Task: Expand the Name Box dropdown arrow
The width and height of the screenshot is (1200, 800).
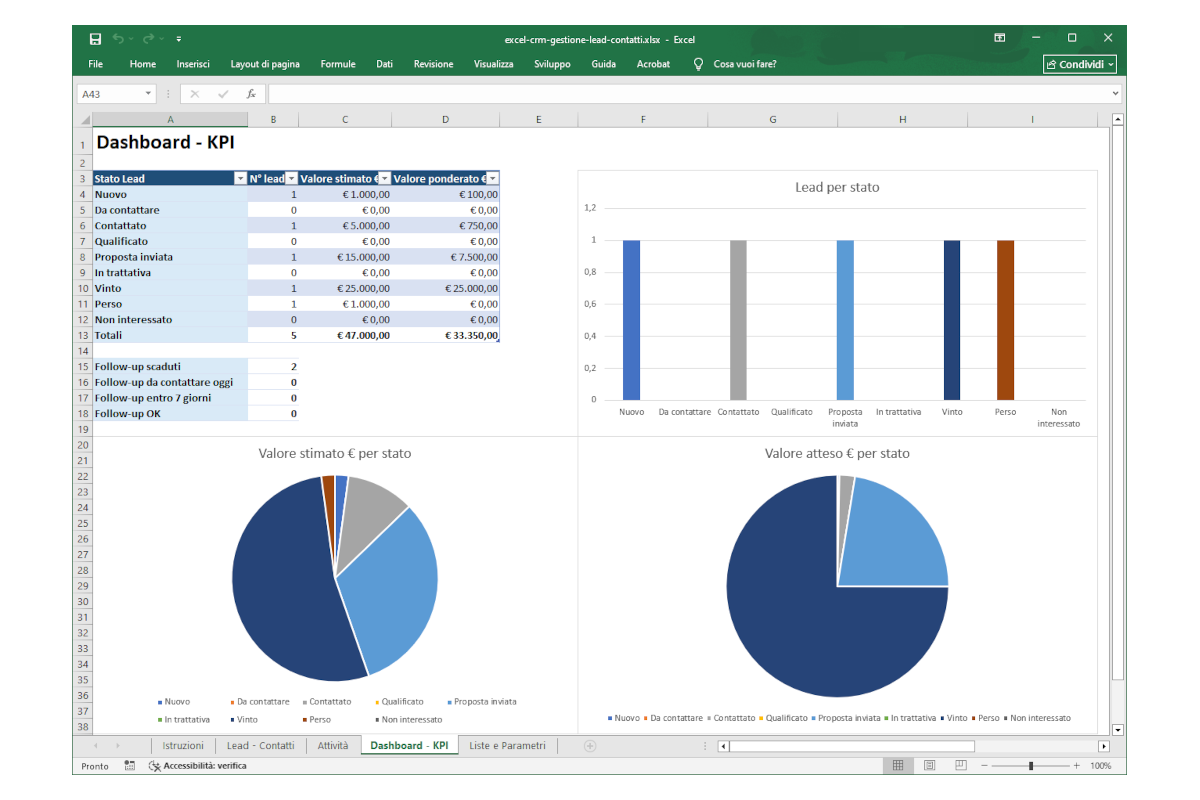Action: (149, 94)
